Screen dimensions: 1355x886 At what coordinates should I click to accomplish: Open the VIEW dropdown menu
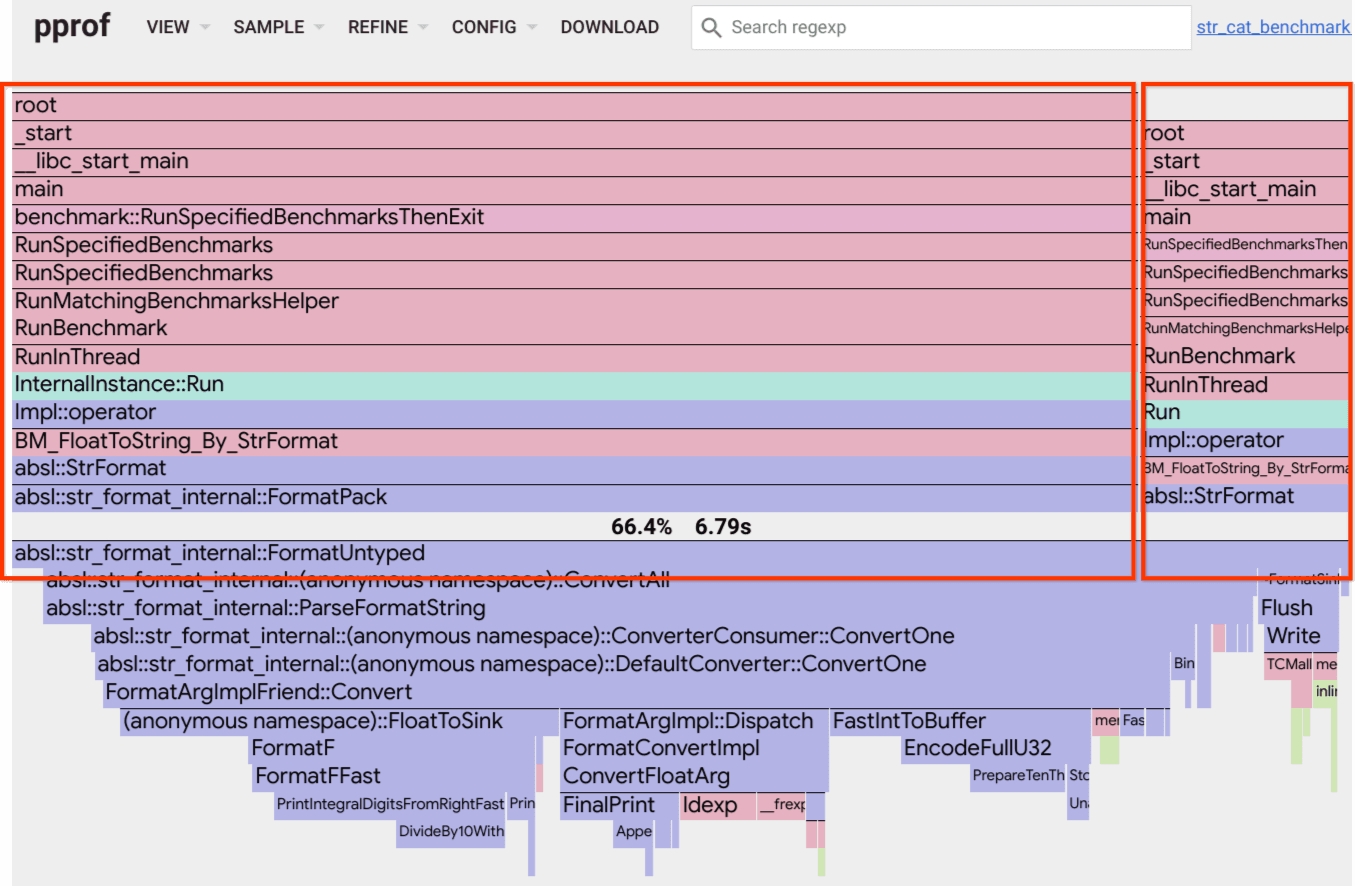pyautogui.click(x=177, y=28)
